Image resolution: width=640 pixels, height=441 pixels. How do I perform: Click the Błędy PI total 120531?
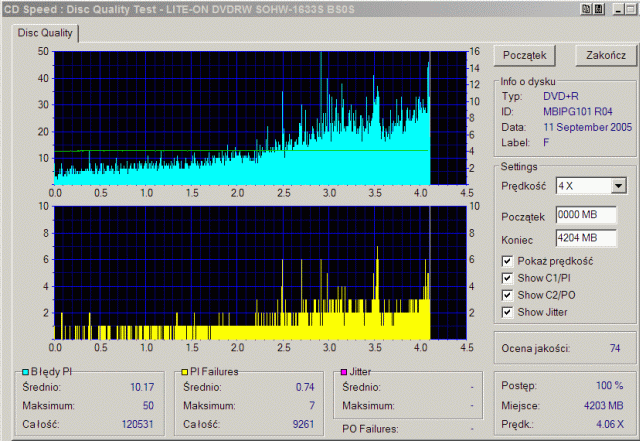[x=138, y=424]
